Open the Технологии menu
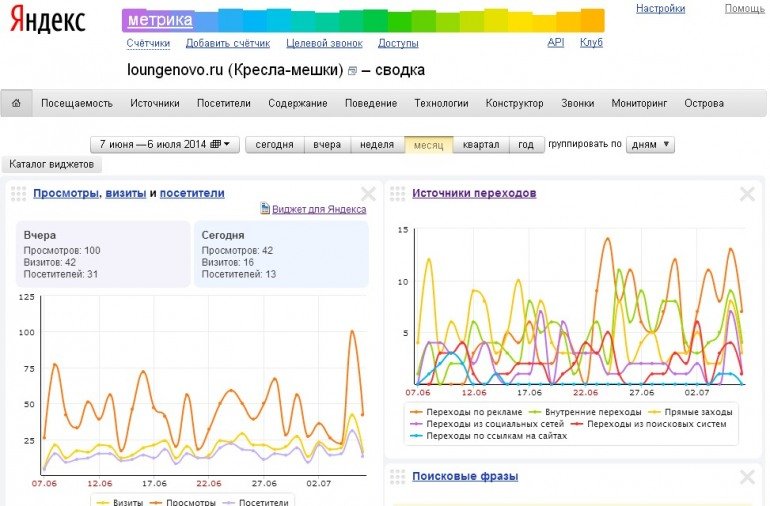The width and height of the screenshot is (770, 506). point(441,103)
